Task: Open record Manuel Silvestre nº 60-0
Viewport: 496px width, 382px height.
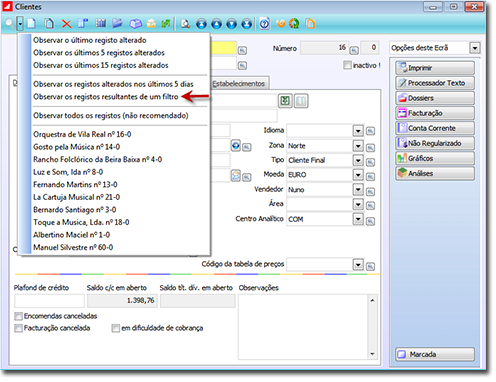Action: tap(73, 248)
